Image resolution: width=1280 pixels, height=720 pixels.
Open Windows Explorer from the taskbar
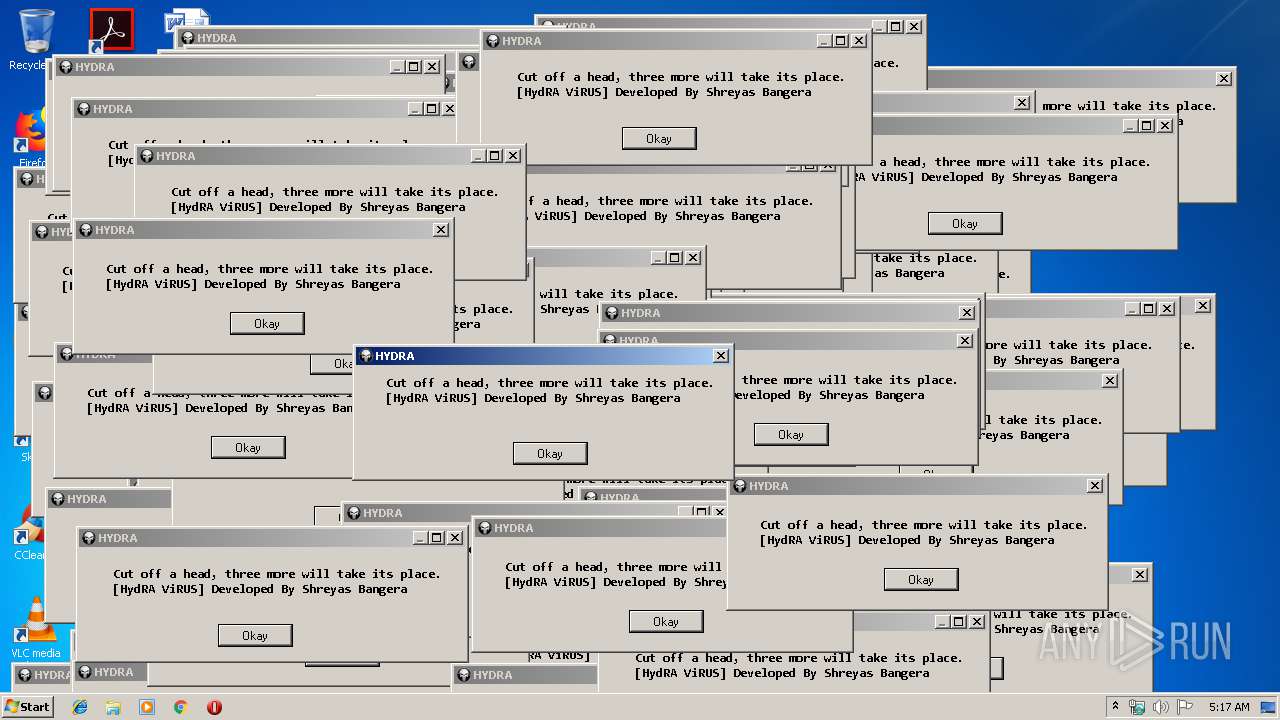click(113, 707)
